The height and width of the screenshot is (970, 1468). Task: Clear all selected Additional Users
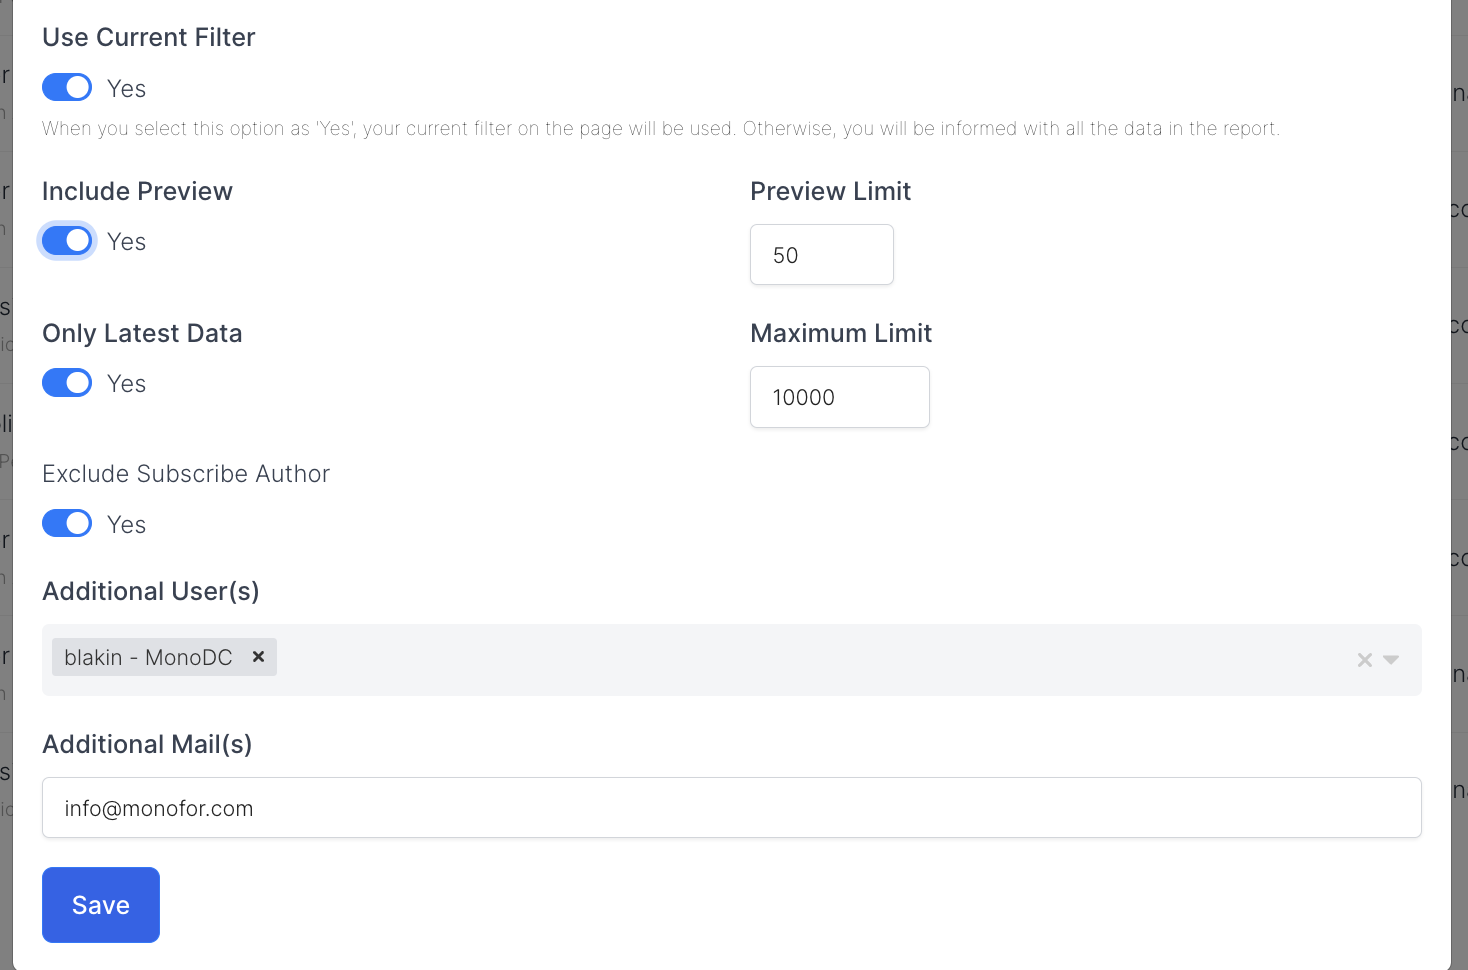pos(1364,660)
